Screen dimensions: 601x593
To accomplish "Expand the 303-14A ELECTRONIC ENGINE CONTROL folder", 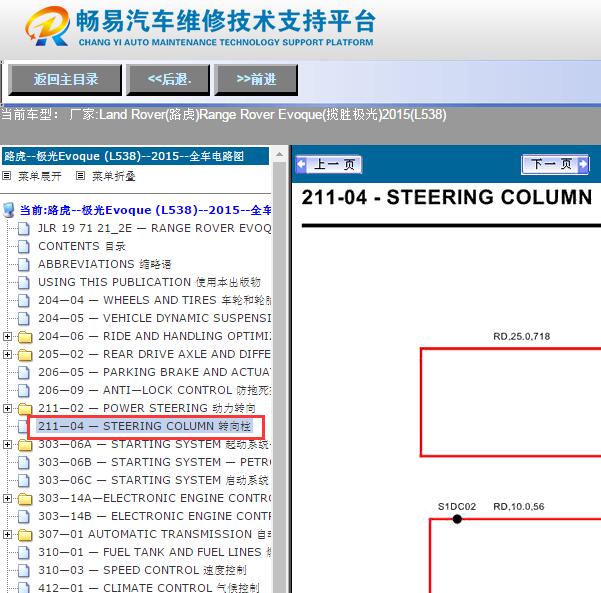I will click(x=7, y=499).
